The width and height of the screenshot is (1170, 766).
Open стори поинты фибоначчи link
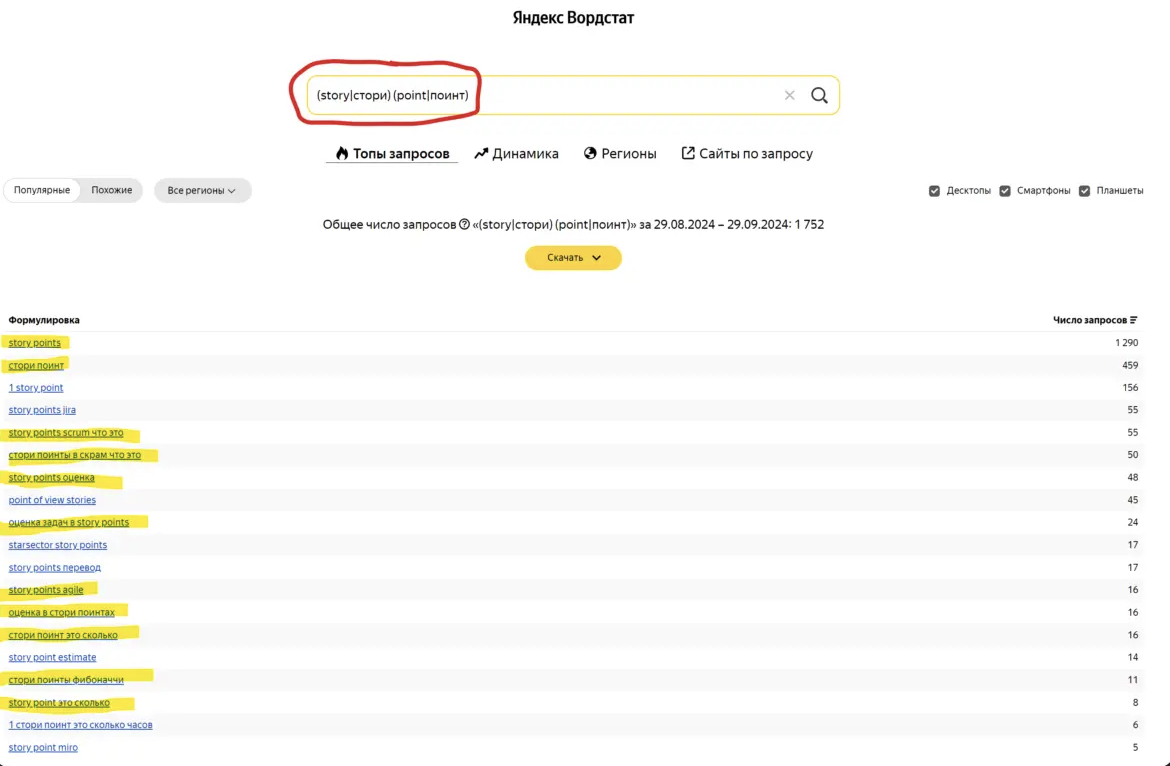(66, 680)
